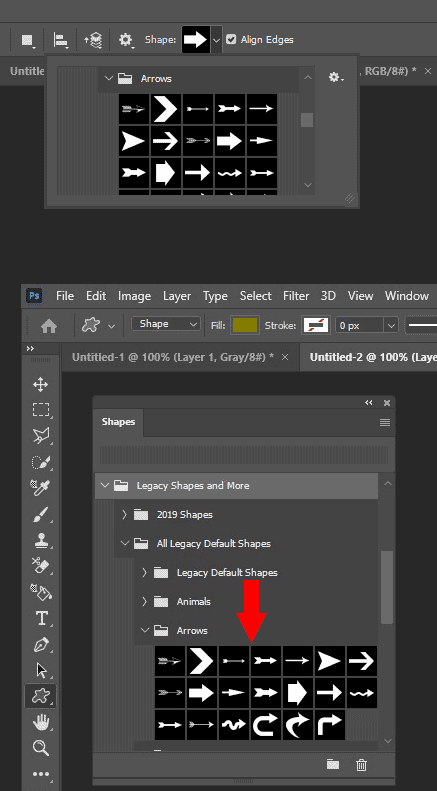Select the Type tool
This screenshot has height=791, width=437.
point(41,618)
